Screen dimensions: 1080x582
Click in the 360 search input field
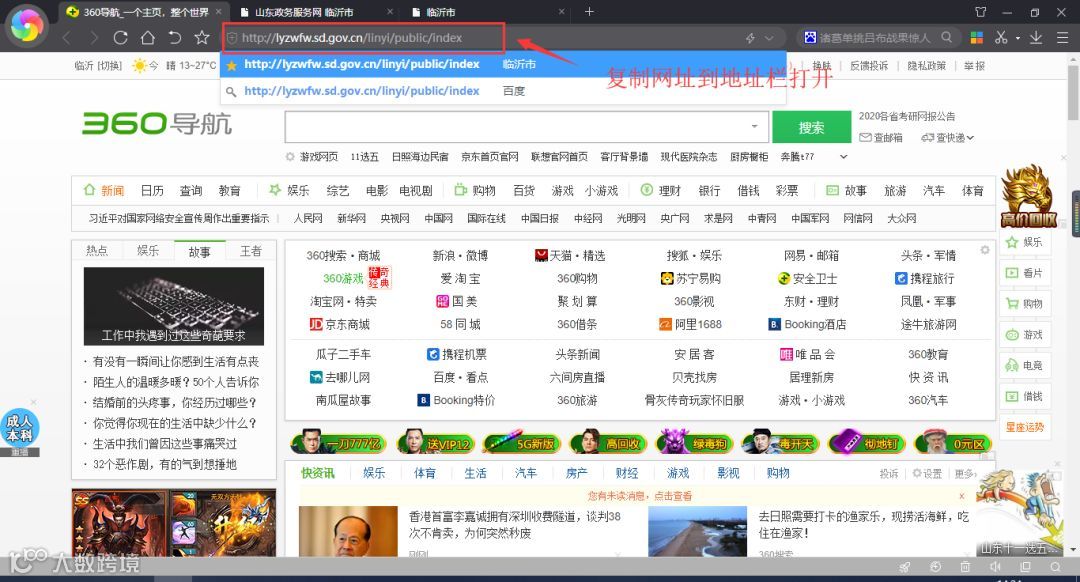[x=517, y=127]
